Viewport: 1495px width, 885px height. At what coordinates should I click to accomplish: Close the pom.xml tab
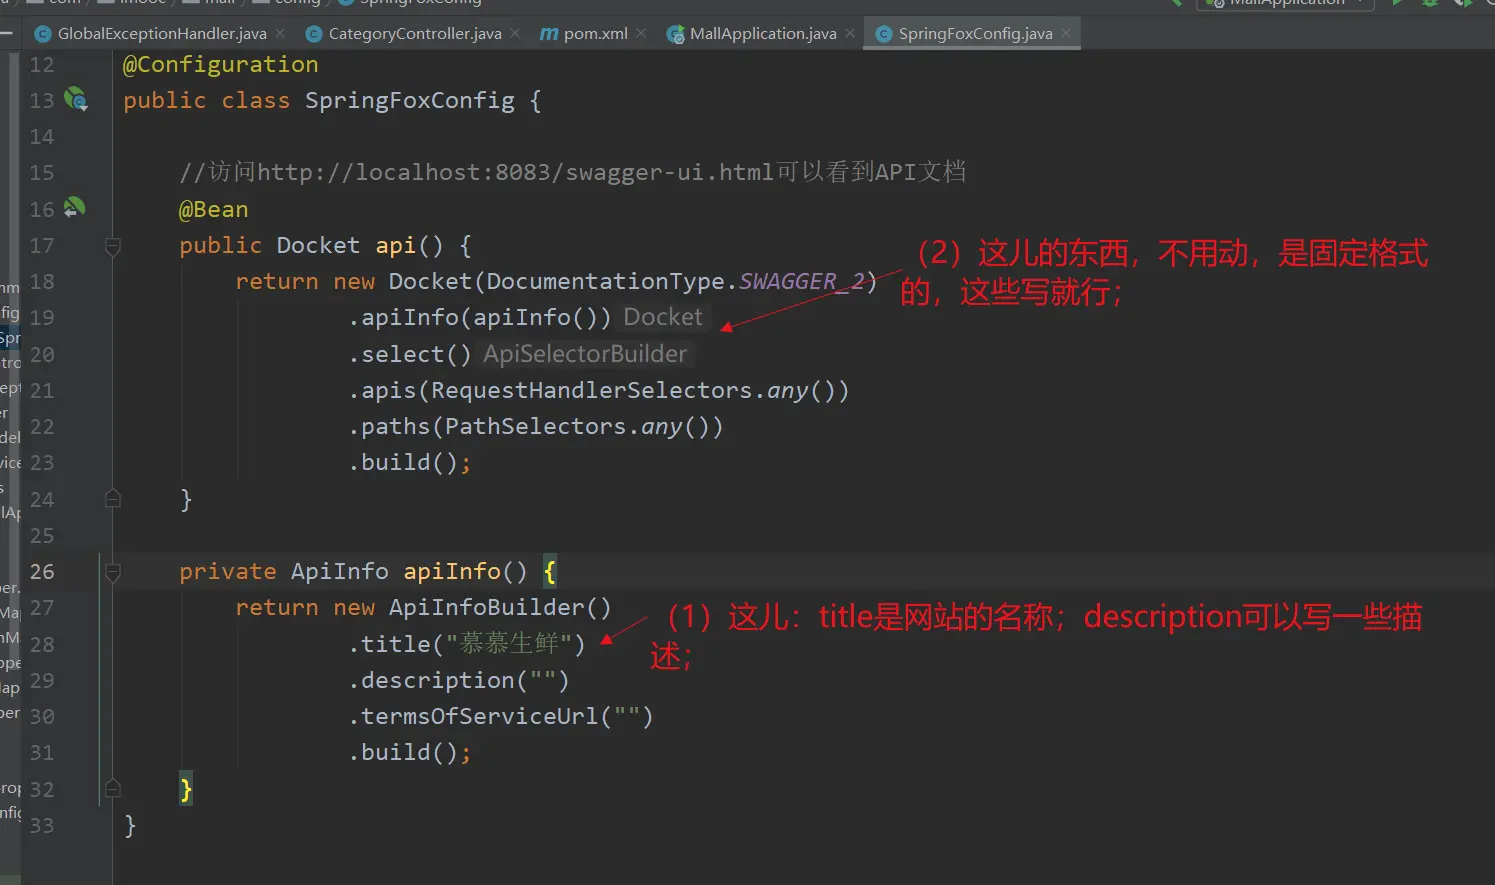click(x=641, y=33)
